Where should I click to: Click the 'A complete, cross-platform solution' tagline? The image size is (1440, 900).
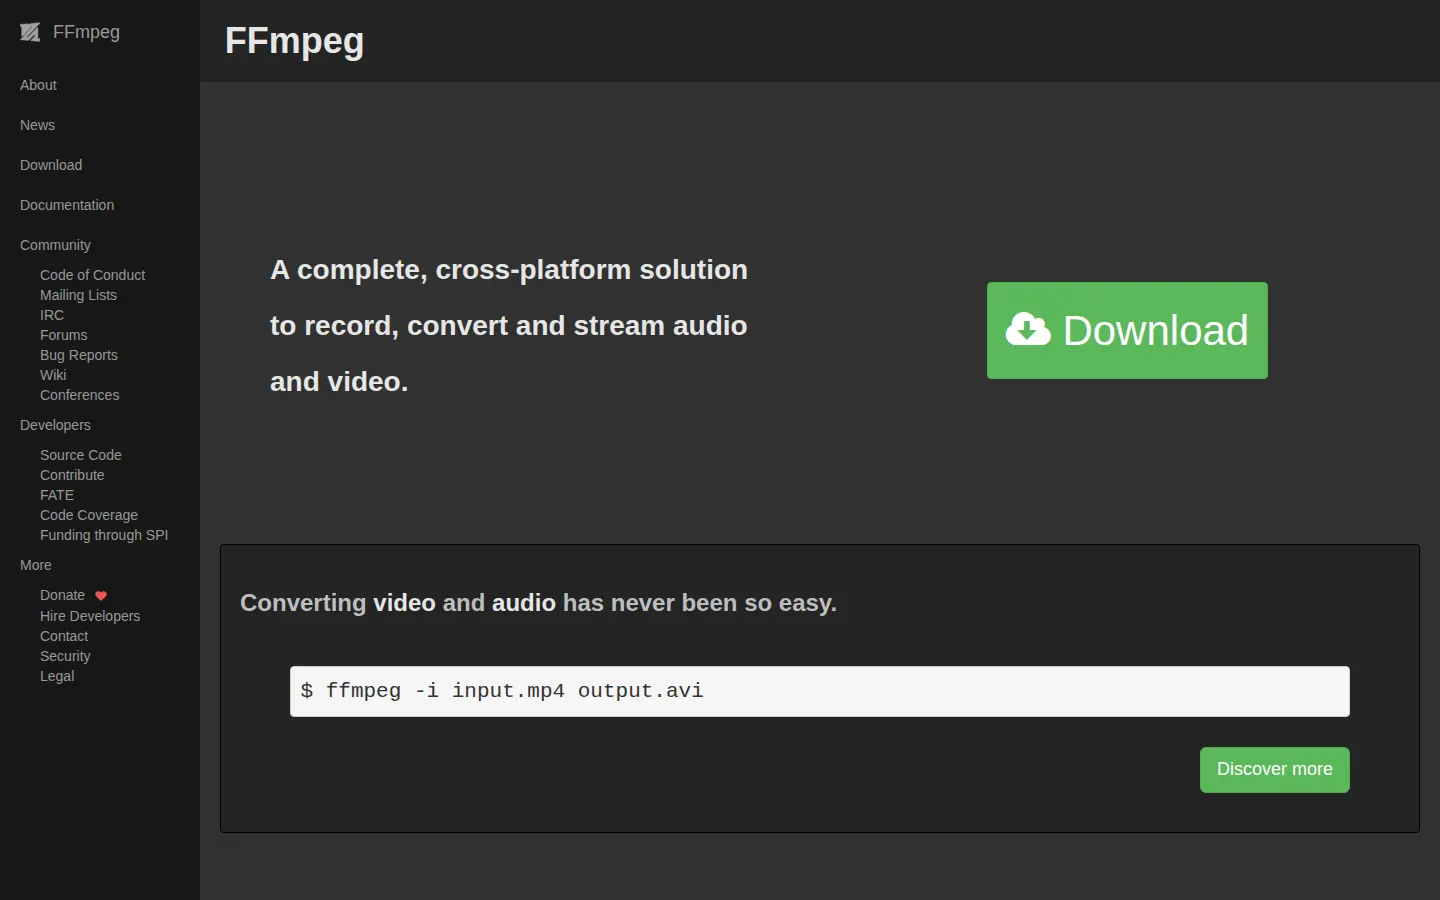[509, 326]
